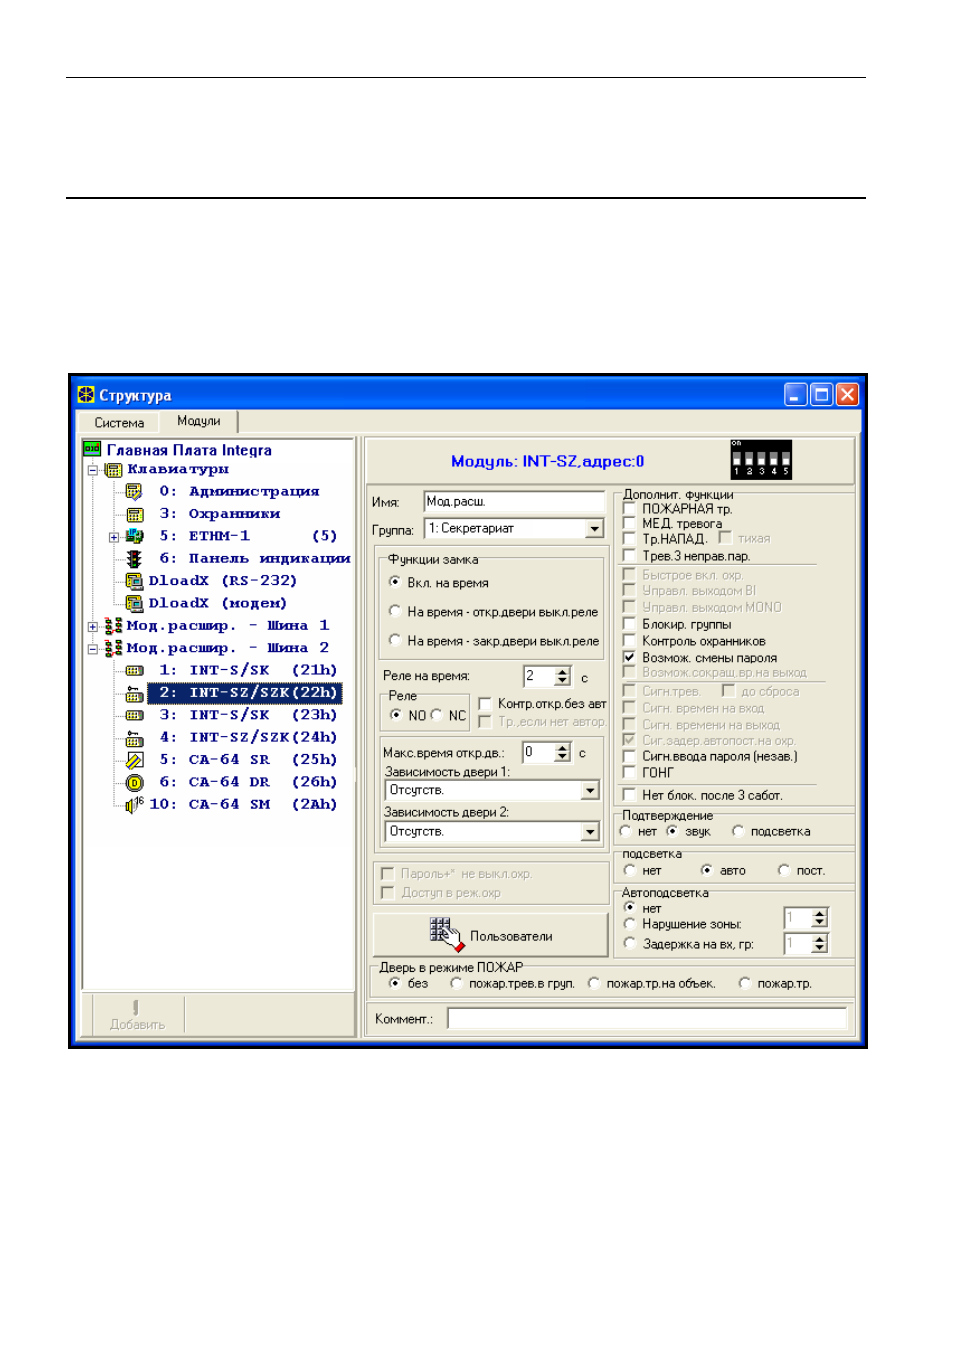Viewport: 955px width, 1350px height.
Task: Select На время - закр.двери выкл.реле option
Action: click(395, 640)
